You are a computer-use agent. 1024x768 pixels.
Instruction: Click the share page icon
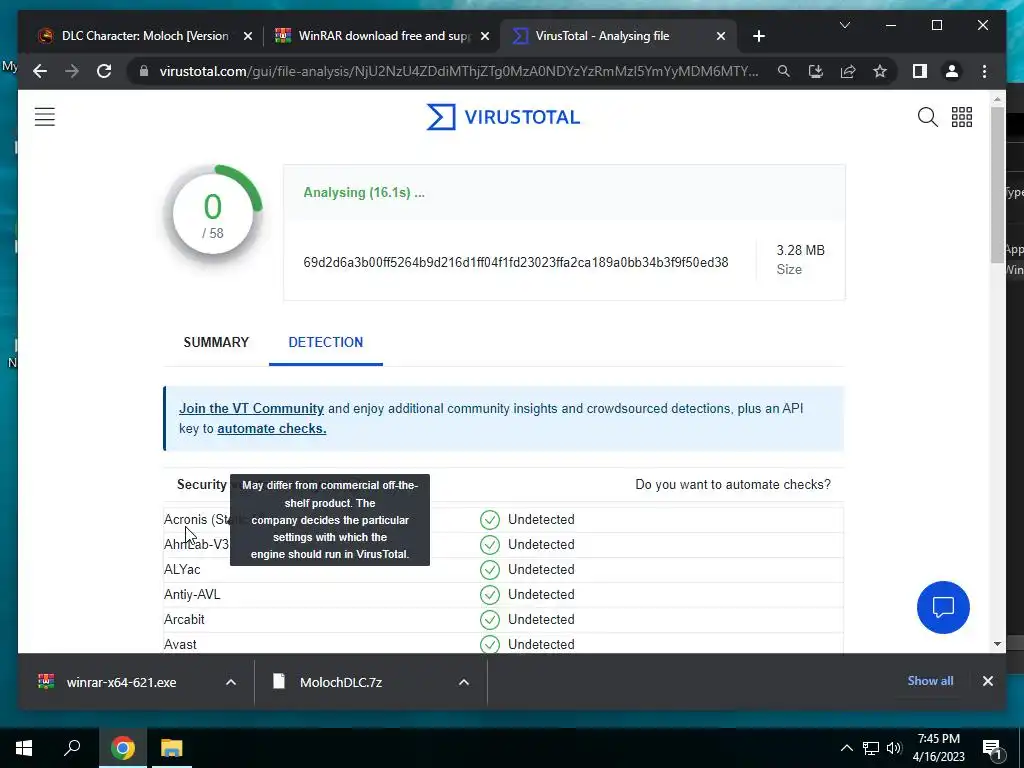(x=848, y=71)
